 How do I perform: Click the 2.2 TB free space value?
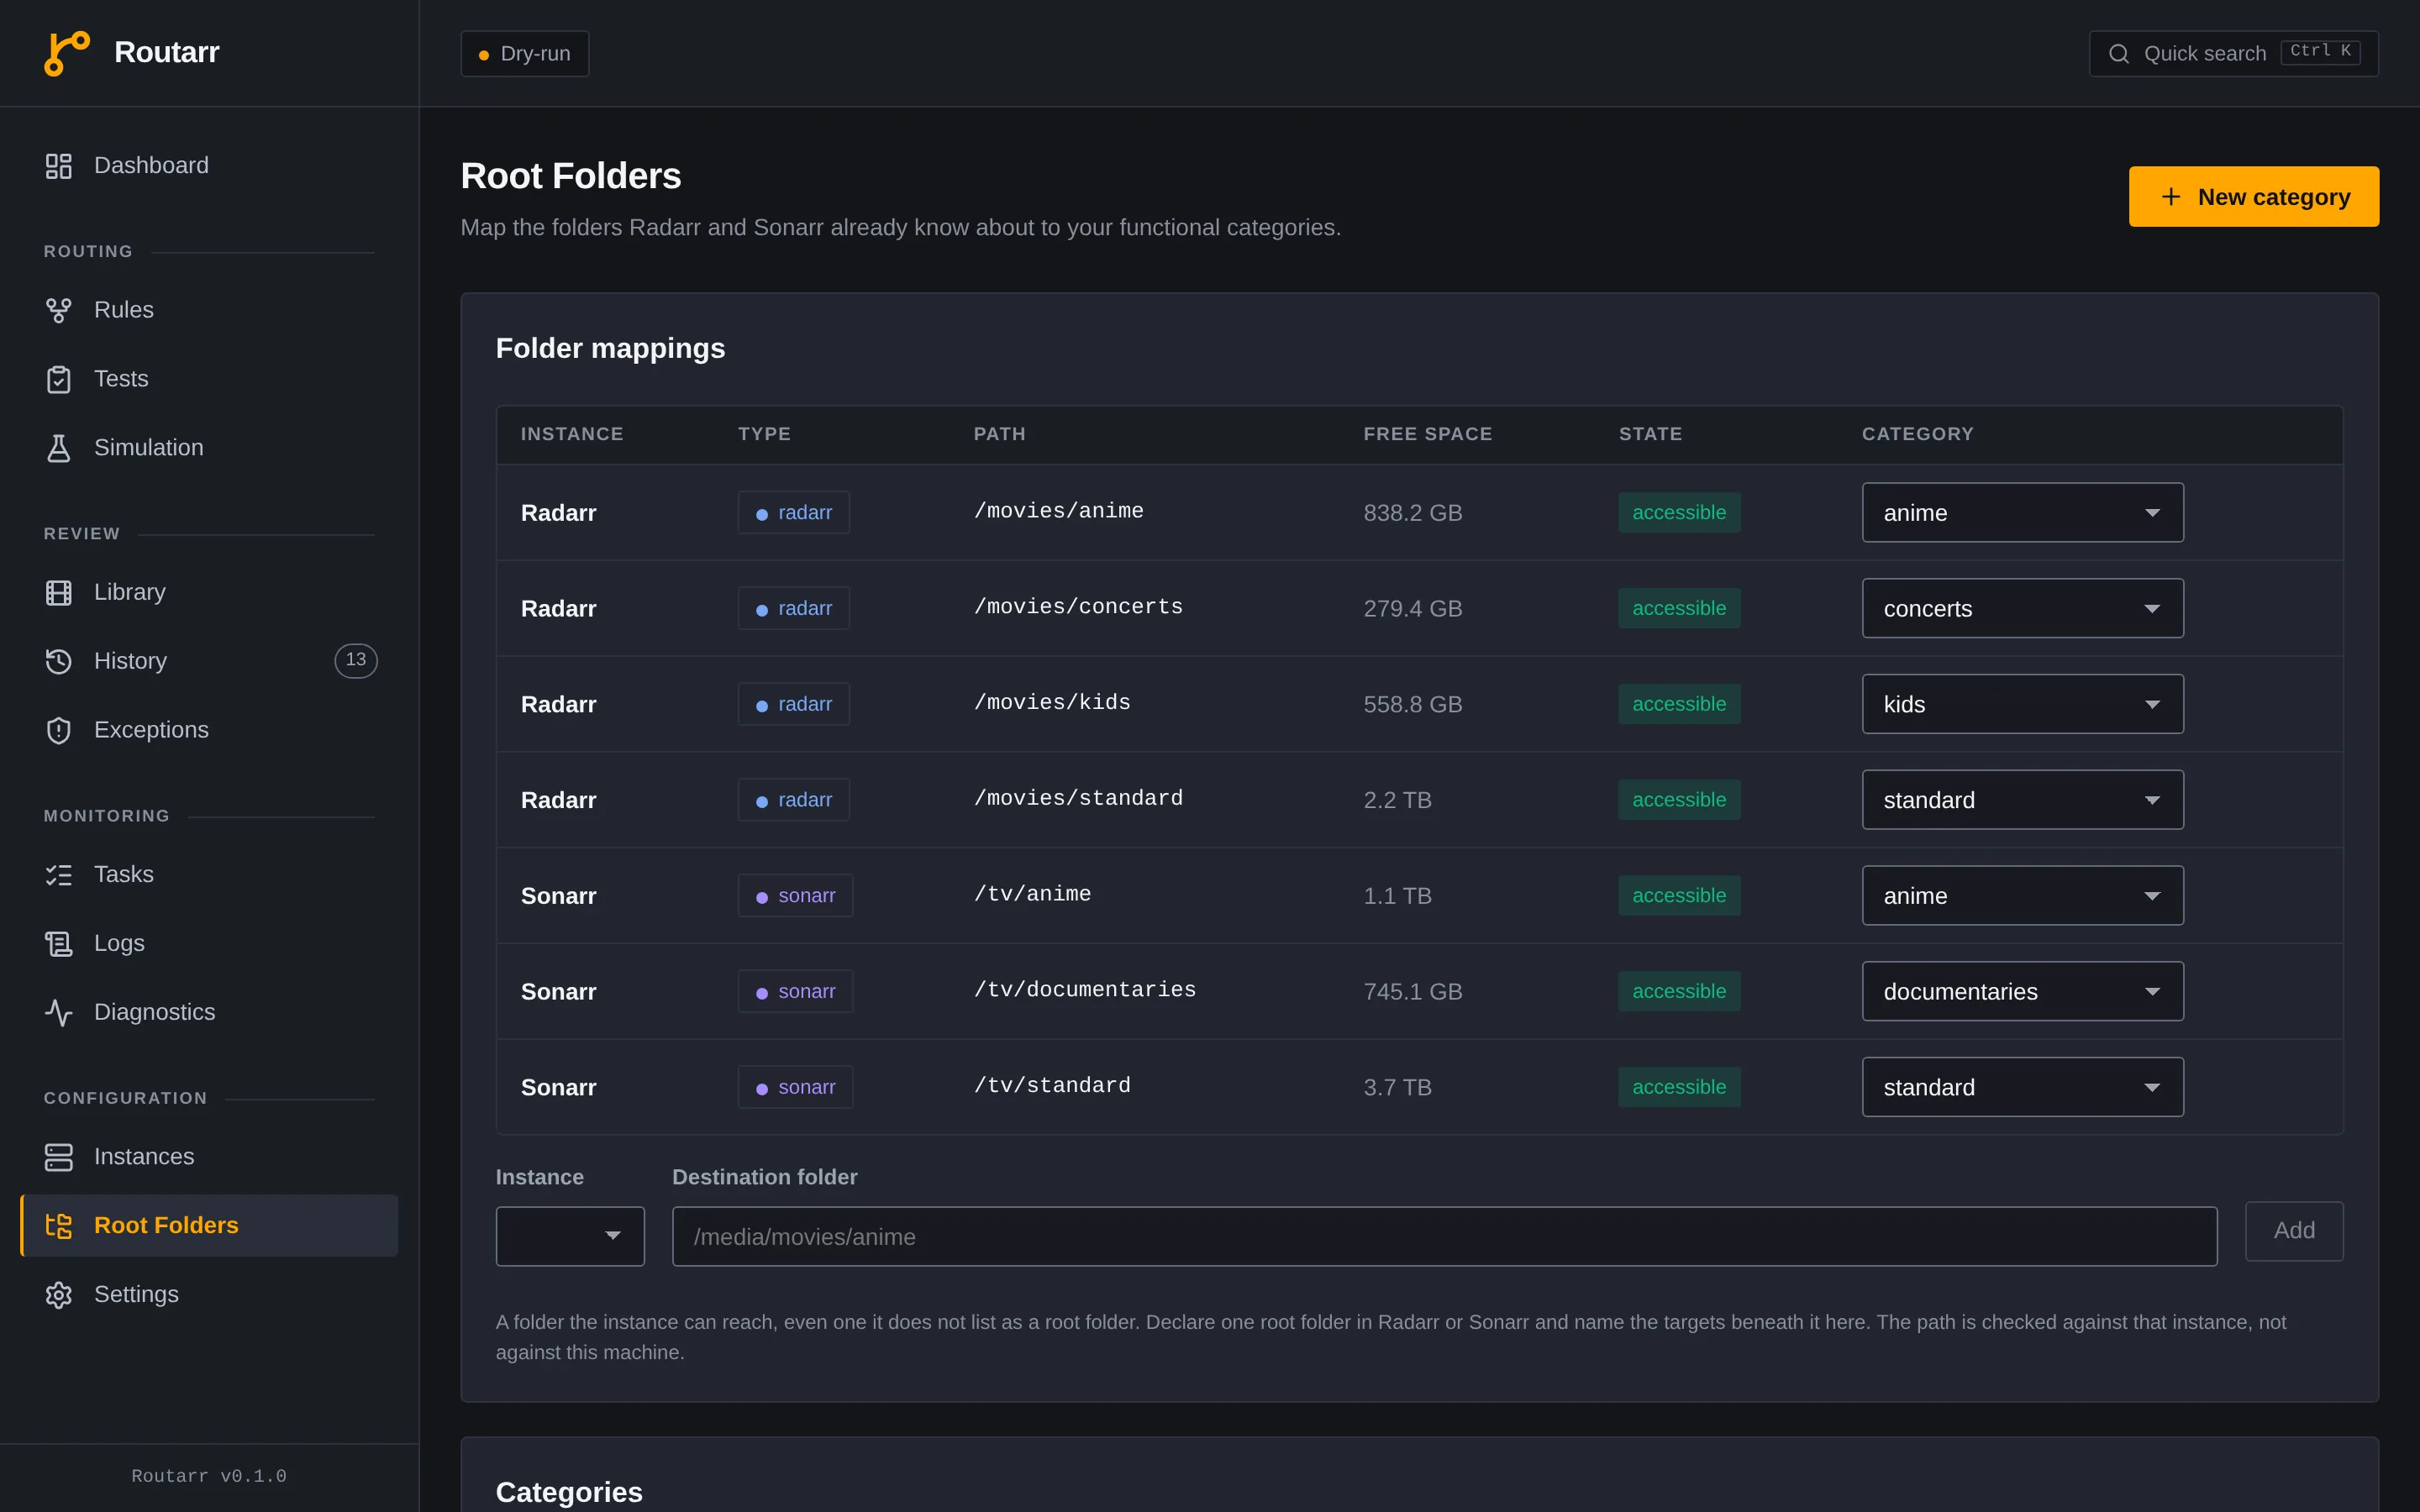click(1397, 800)
